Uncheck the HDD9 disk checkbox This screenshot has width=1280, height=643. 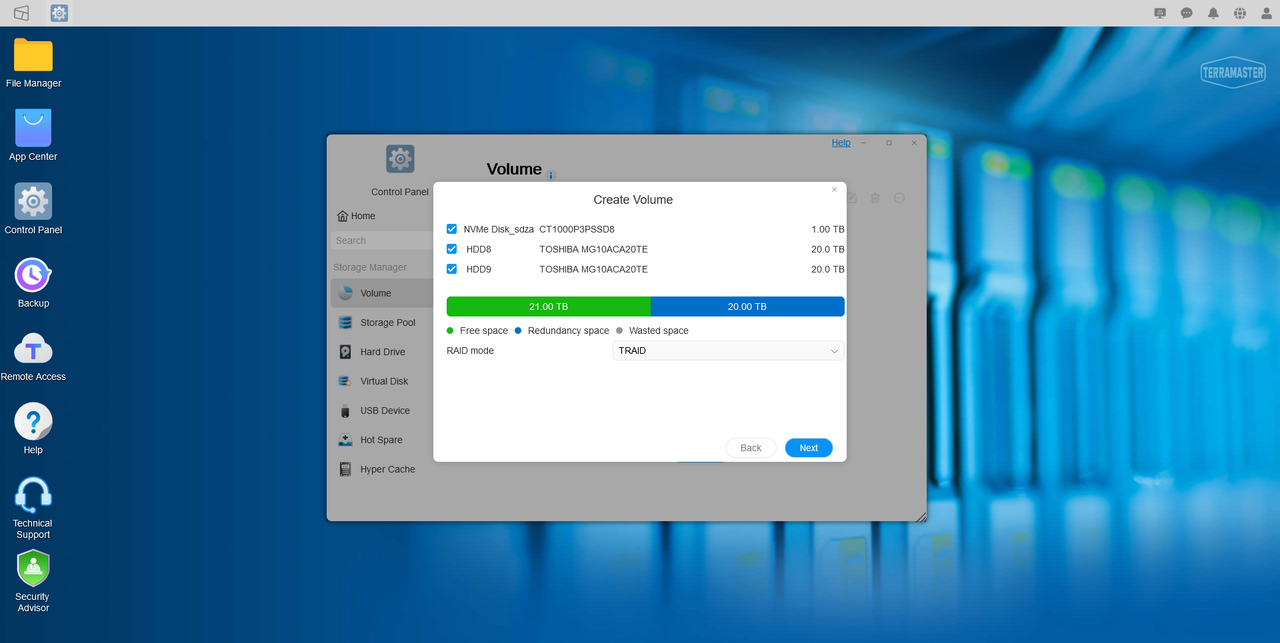pyautogui.click(x=452, y=269)
